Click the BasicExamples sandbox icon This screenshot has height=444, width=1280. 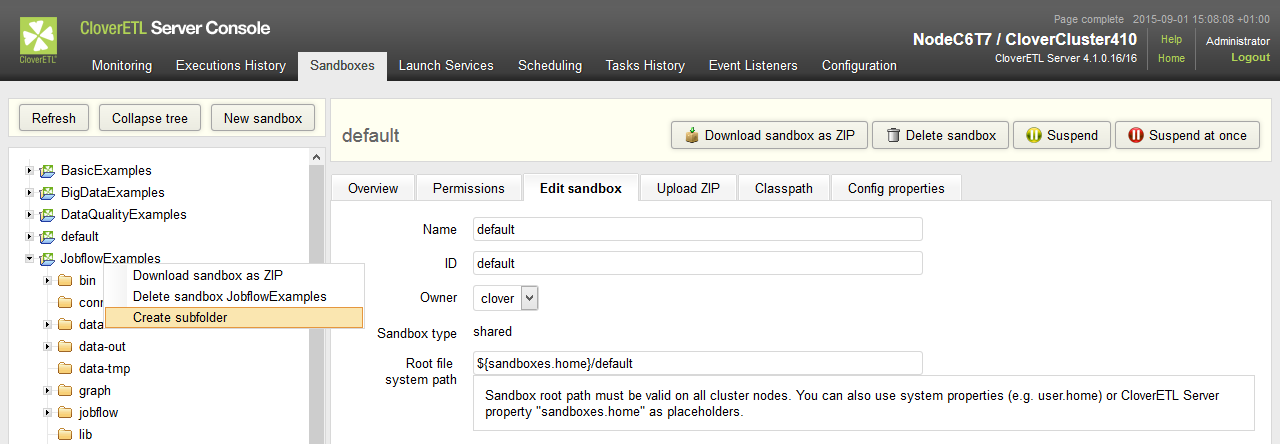coord(47,171)
